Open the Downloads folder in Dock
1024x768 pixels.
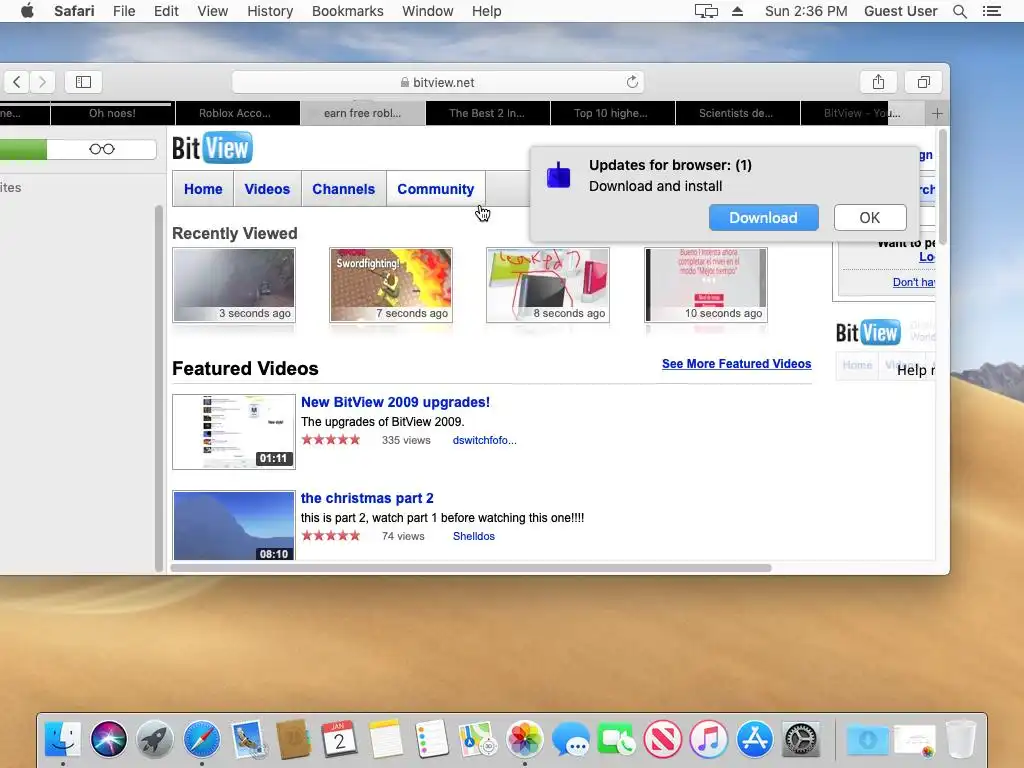pos(867,739)
